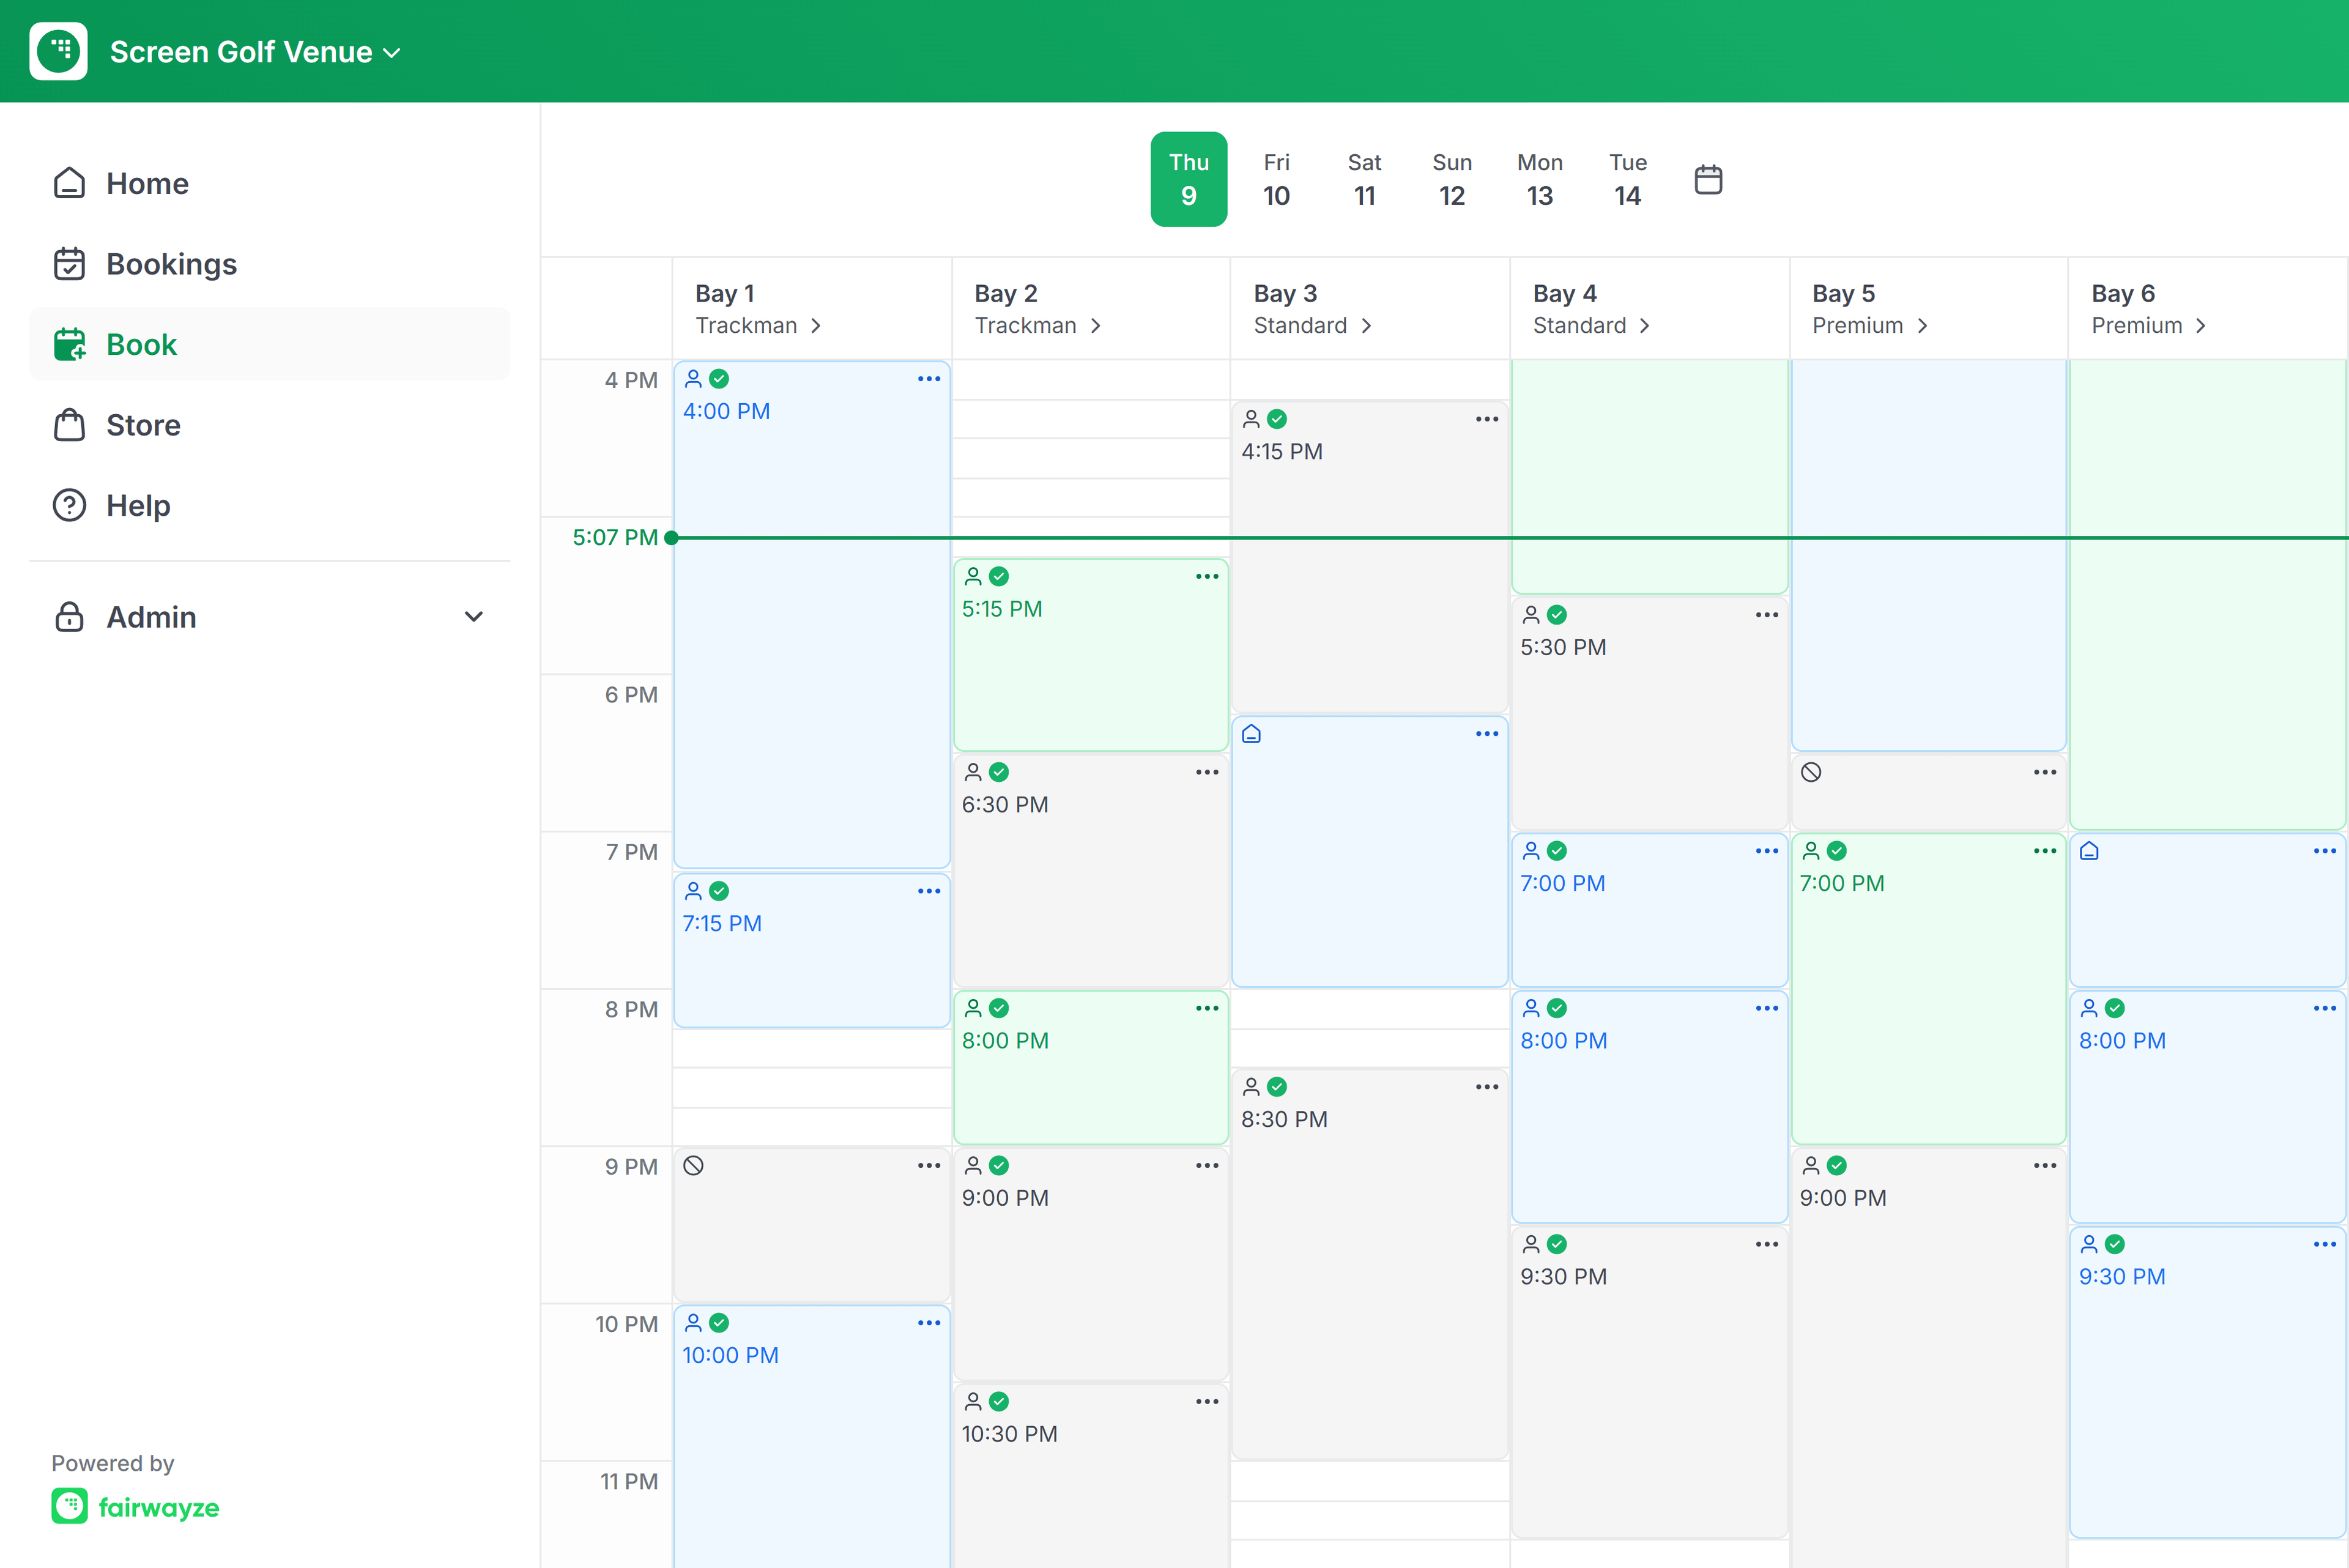Open three-dot menu on Bay 3 4:15 PM booking
This screenshot has width=2349, height=1568.
pyautogui.click(x=1487, y=419)
